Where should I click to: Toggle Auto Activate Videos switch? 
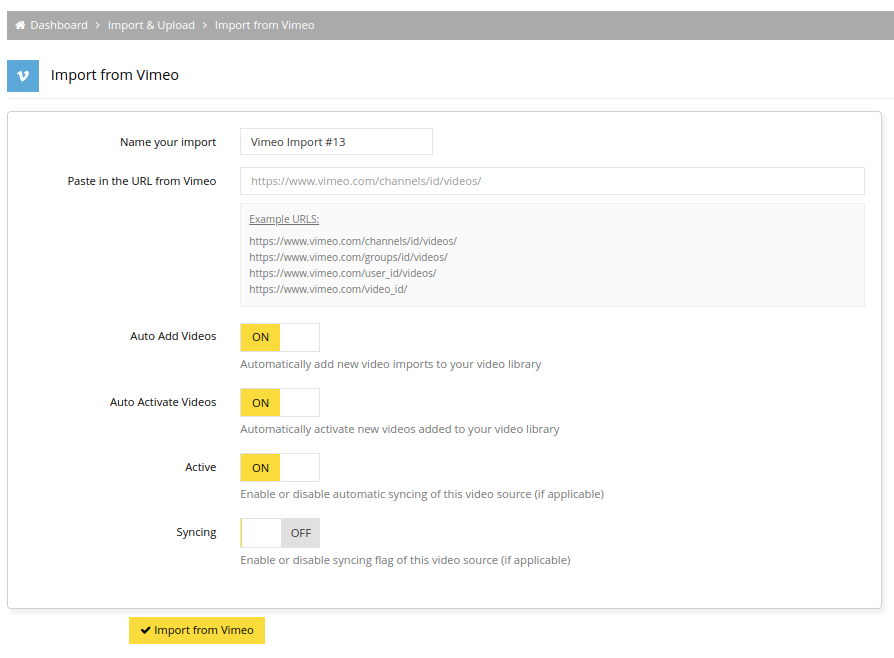[x=280, y=403]
